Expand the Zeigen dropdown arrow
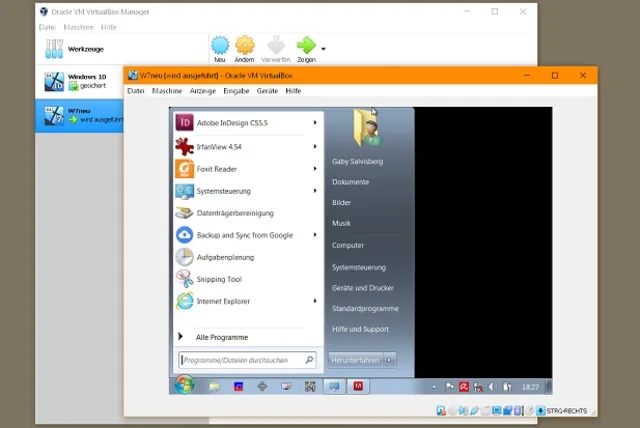 pyautogui.click(x=323, y=48)
